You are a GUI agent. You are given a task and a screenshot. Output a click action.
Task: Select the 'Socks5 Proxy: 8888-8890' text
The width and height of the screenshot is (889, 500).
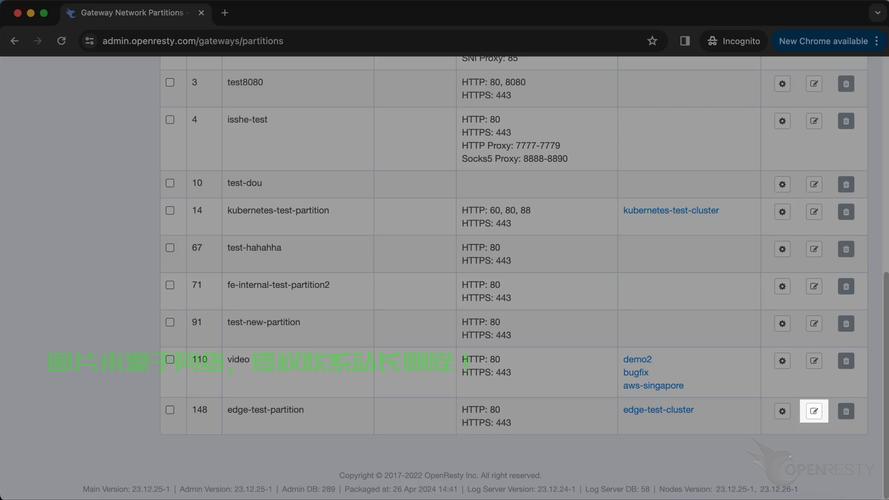point(515,159)
